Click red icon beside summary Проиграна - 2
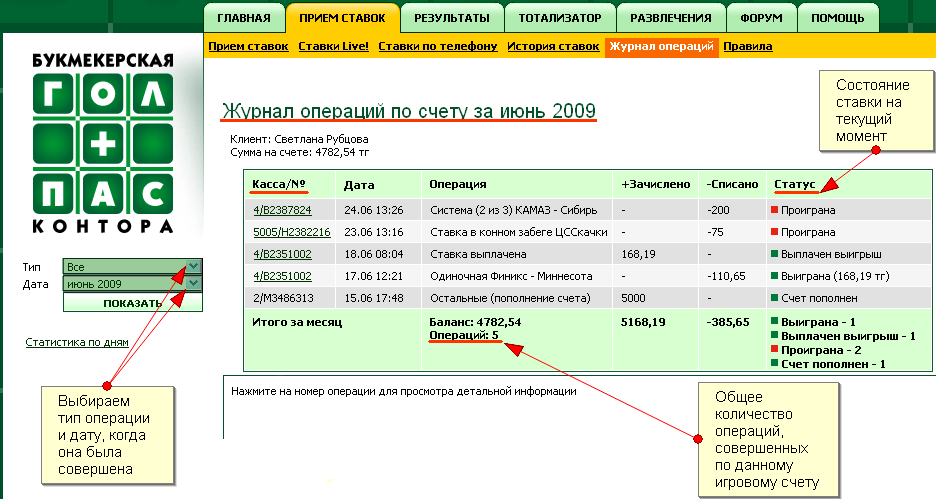Viewport: 936px width, 499px height. 775,349
